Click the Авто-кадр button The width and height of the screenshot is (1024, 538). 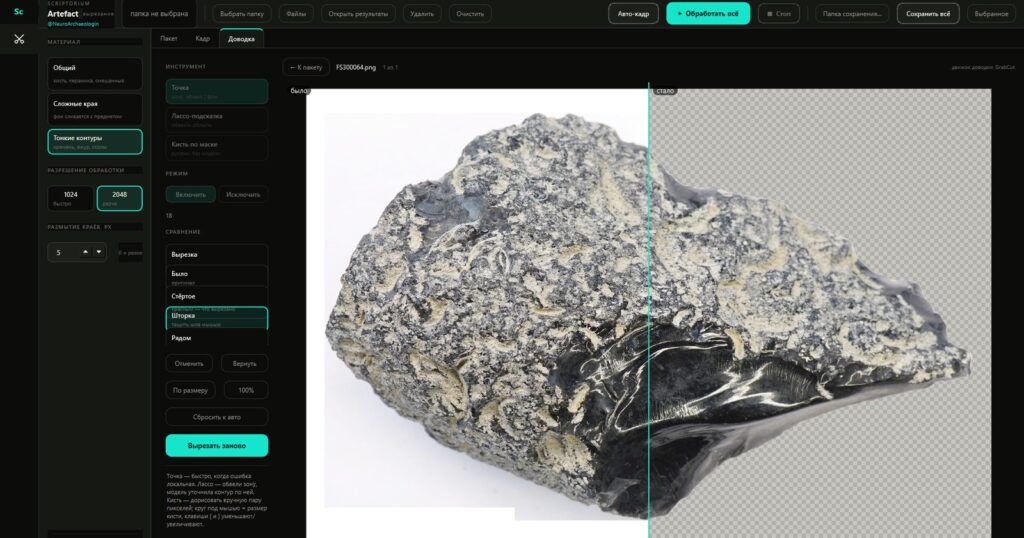pyautogui.click(x=633, y=14)
